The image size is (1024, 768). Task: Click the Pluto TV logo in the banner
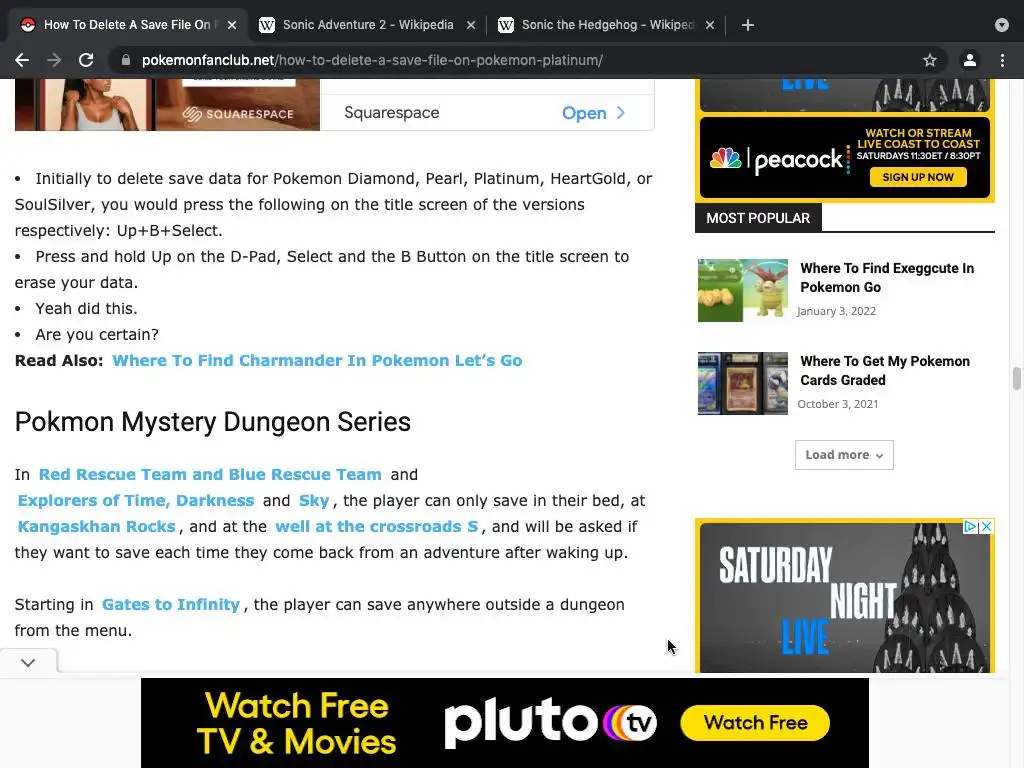coord(551,722)
